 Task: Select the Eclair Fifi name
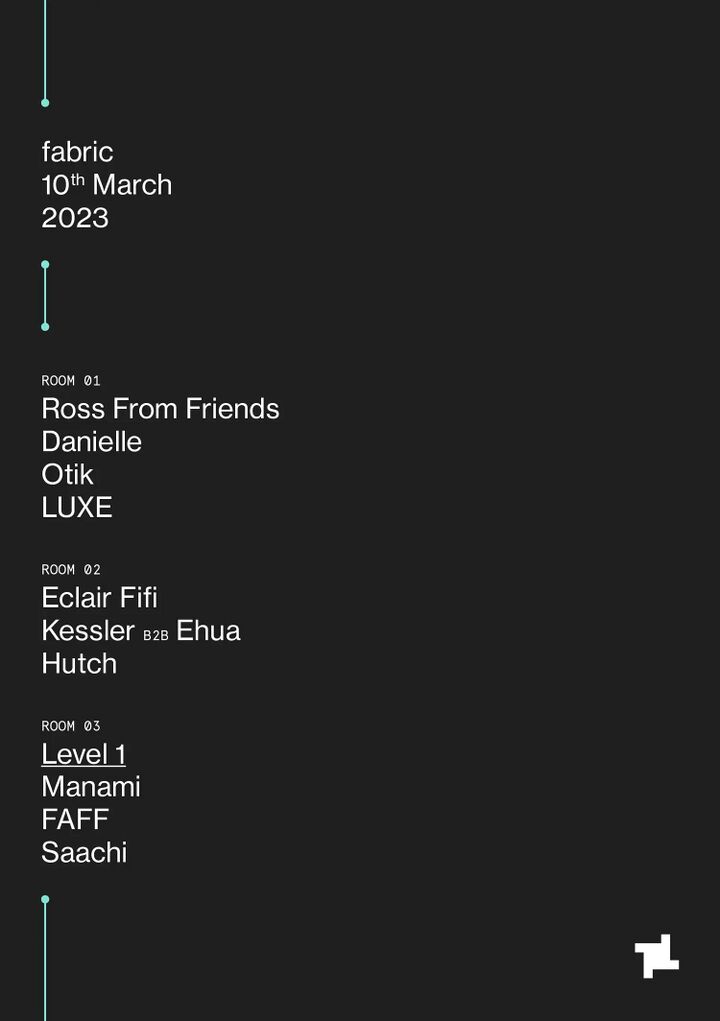99,598
